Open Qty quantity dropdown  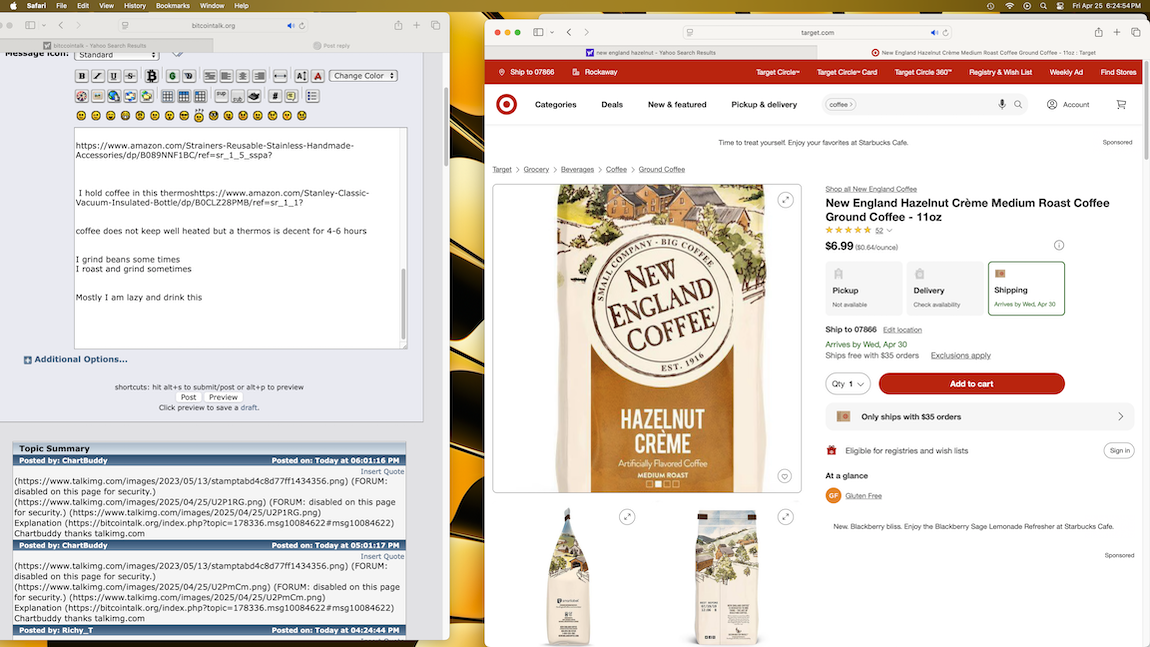click(x=848, y=384)
